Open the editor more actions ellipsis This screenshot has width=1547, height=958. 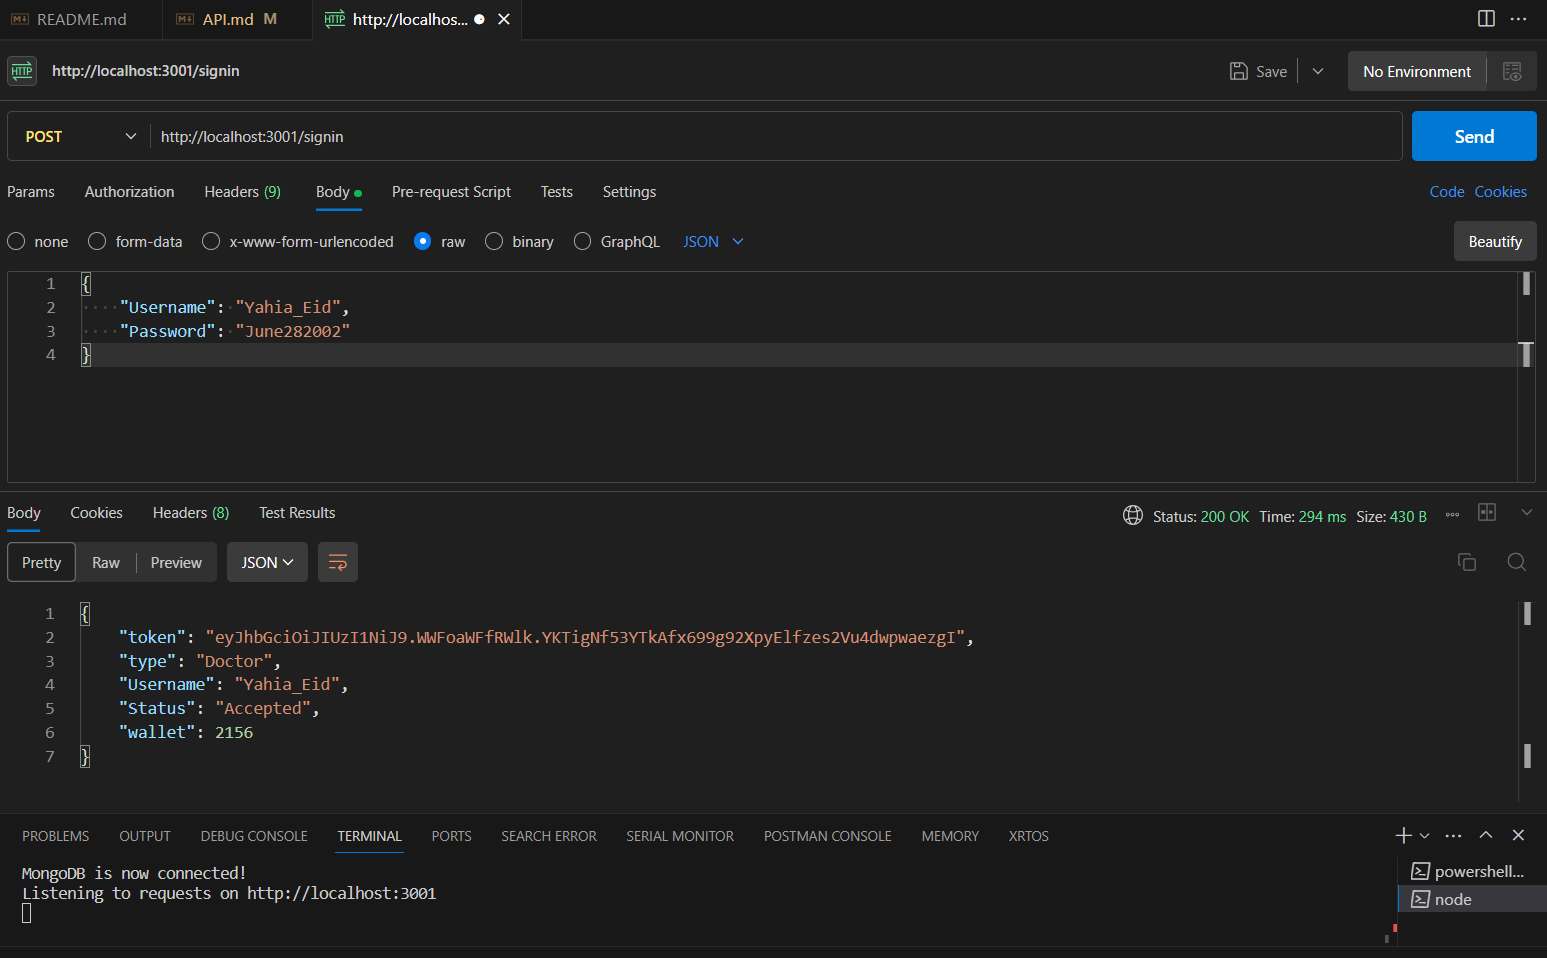coord(1518,19)
